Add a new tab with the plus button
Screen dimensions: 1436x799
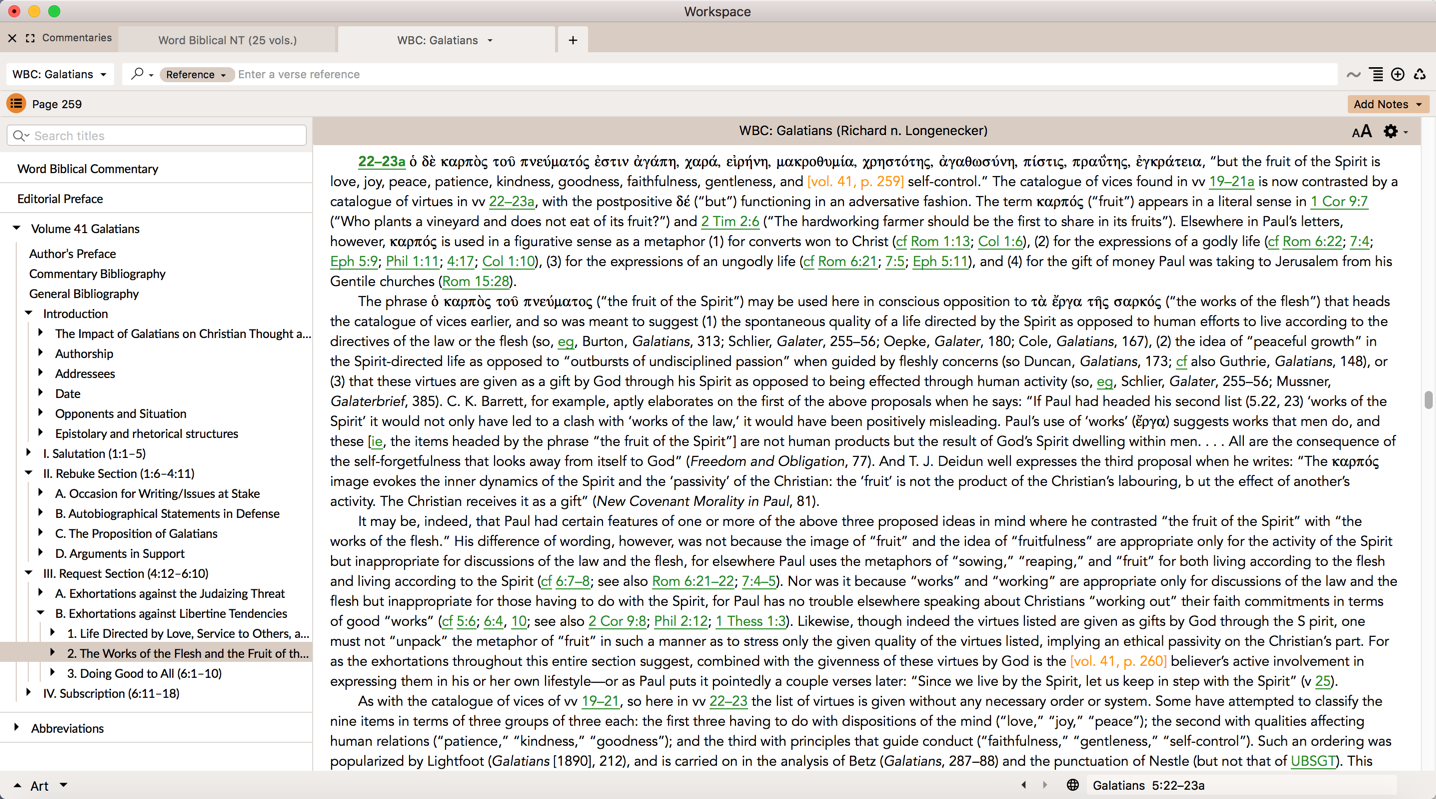(x=573, y=40)
